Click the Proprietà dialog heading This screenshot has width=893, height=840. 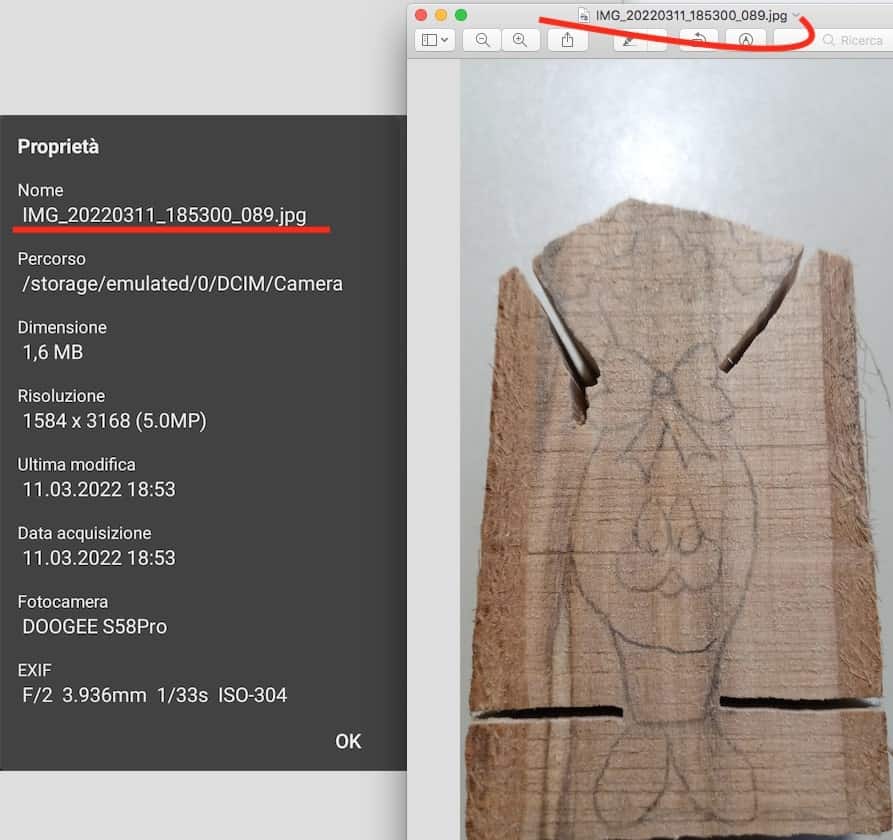58,146
